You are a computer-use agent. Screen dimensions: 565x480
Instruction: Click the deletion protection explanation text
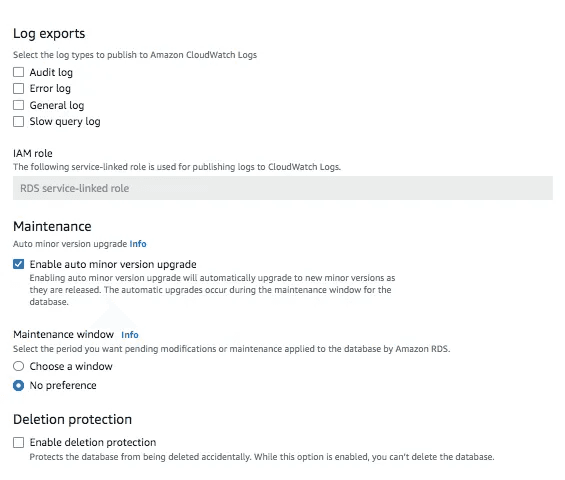[x=262, y=457]
